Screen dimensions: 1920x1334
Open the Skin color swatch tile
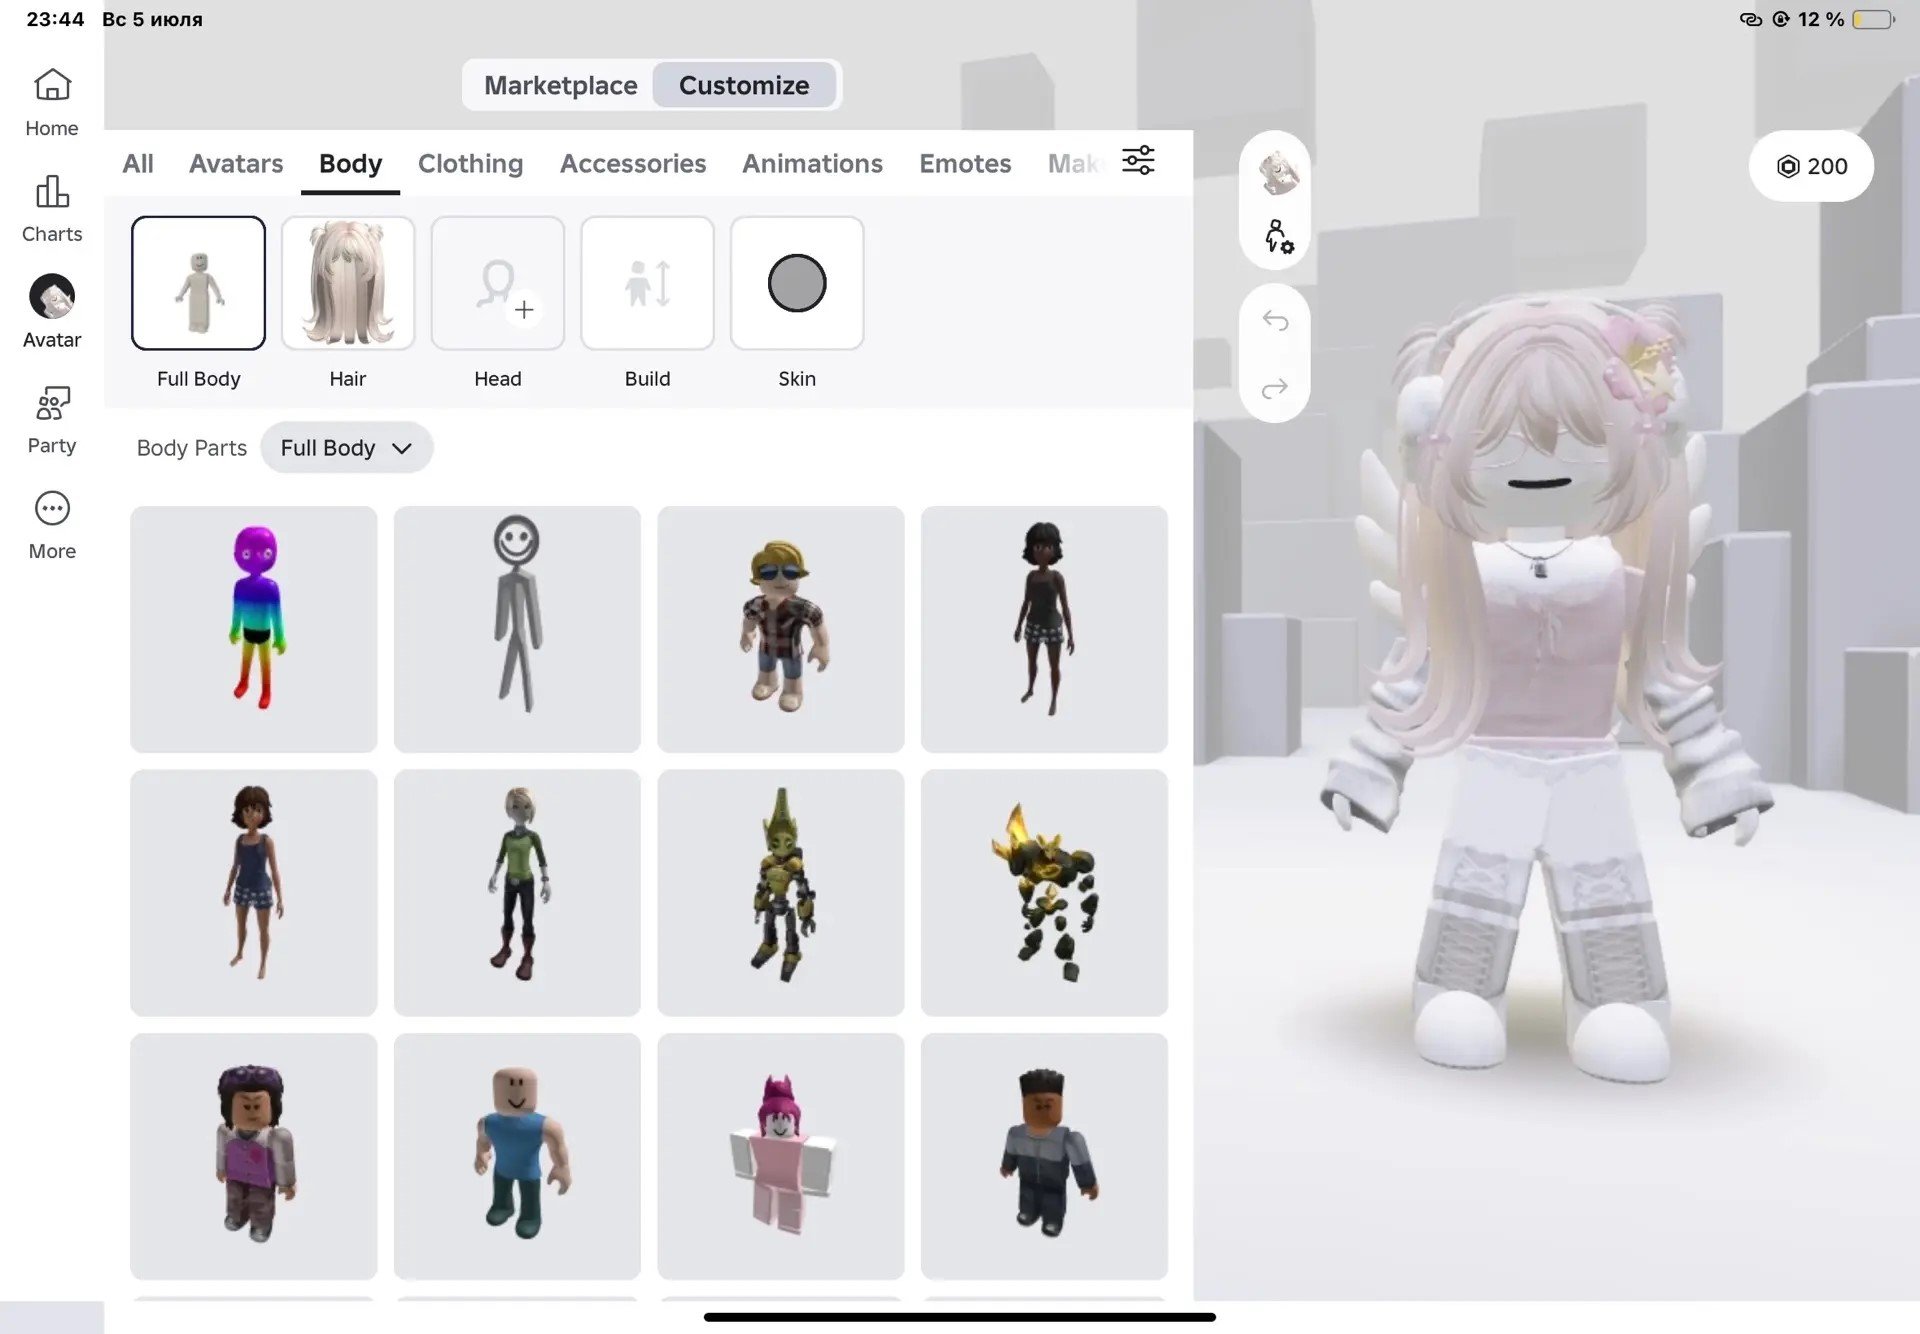[x=797, y=283]
